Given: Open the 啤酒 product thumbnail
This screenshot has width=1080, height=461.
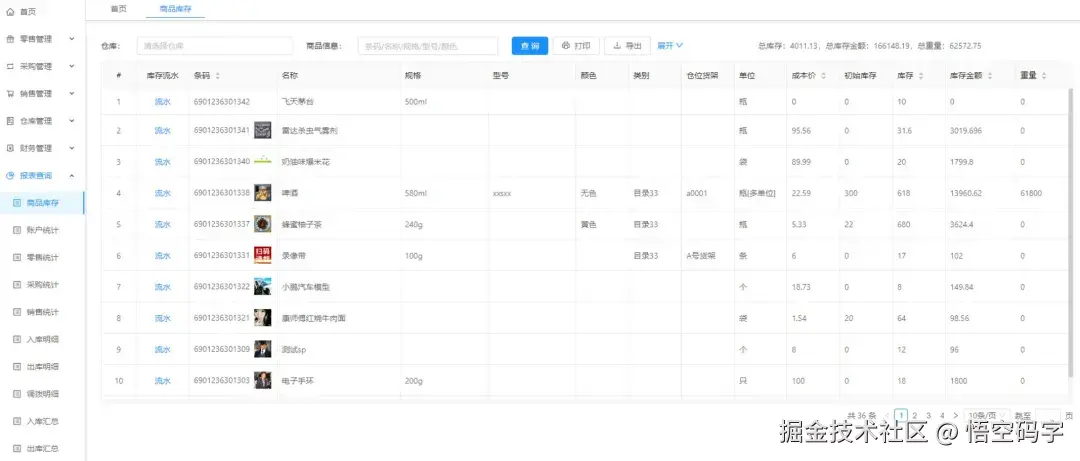Looking at the screenshot, I should click(x=262, y=193).
